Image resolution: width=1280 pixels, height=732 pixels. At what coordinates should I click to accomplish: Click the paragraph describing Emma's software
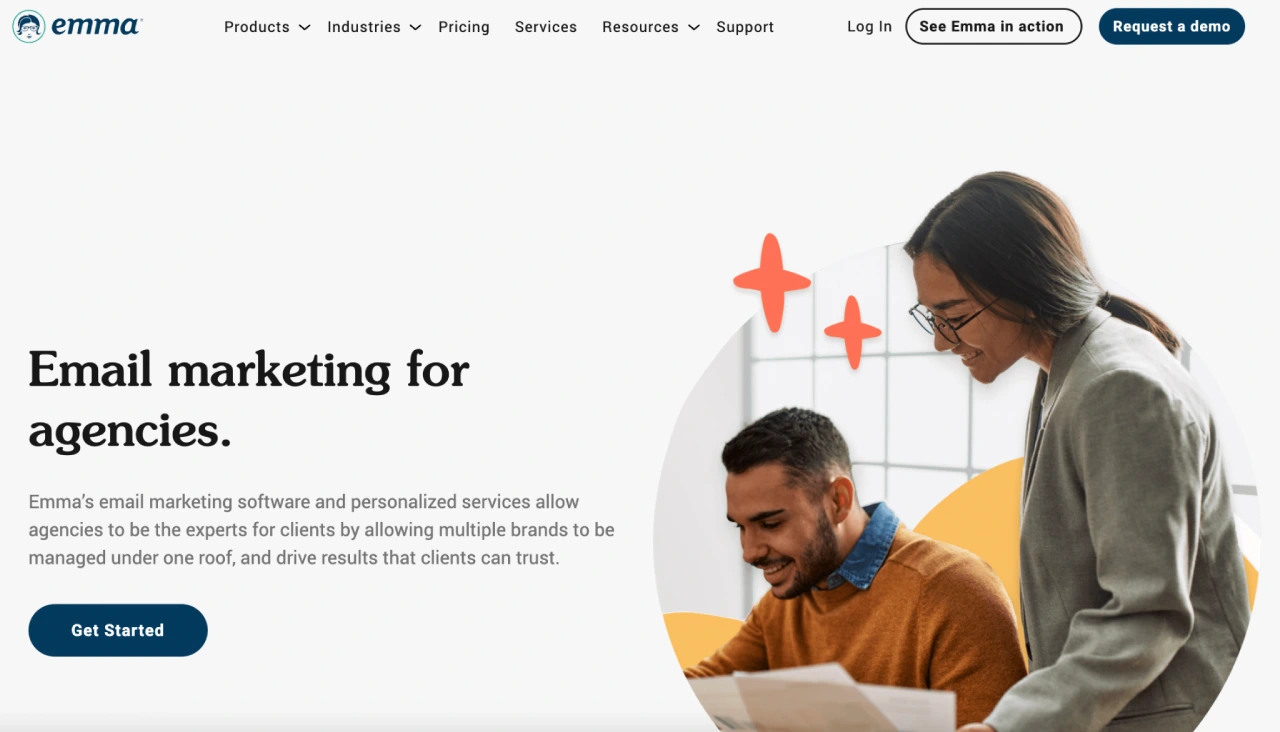pos(321,530)
